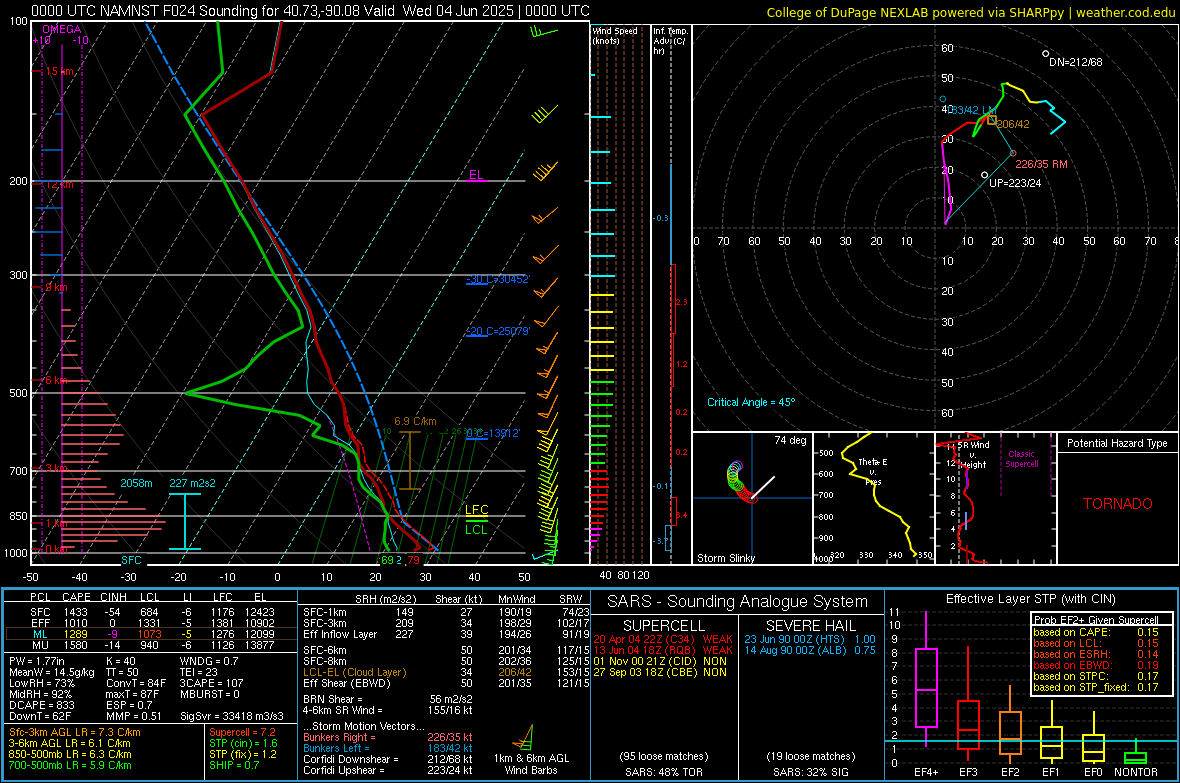This screenshot has width=1180, height=783.
Task: Click the OMEGA label on skew-T
Action: pyautogui.click(x=62, y=29)
